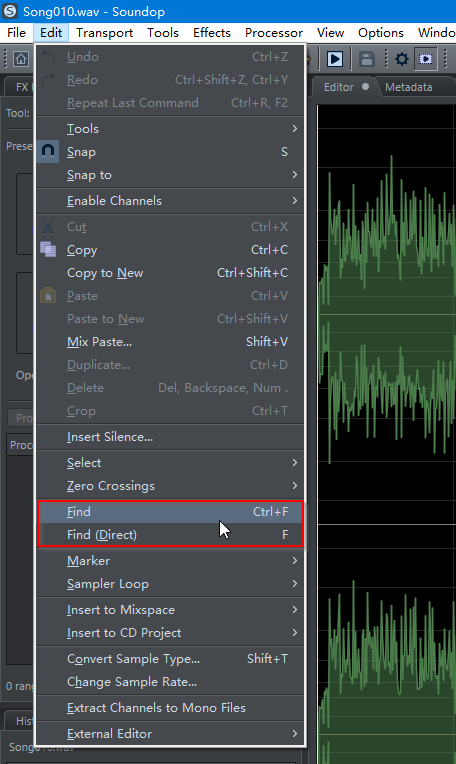Expand the Marker submenu

pos(170,561)
